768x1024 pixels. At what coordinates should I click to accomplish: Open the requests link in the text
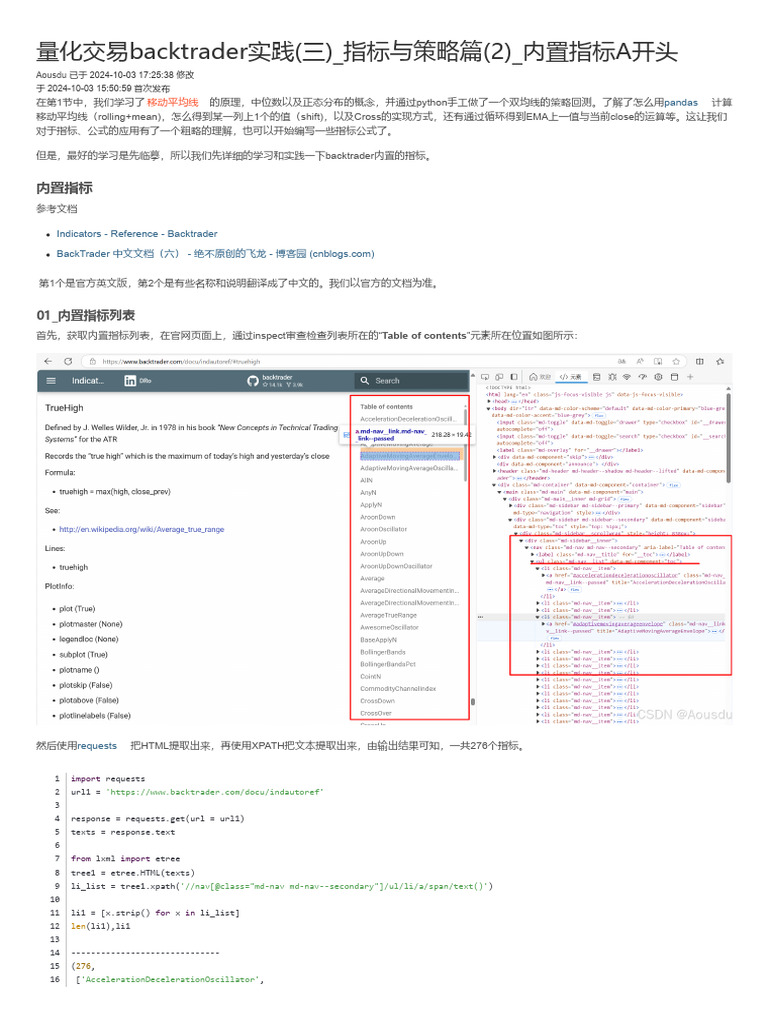pos(97,745)
